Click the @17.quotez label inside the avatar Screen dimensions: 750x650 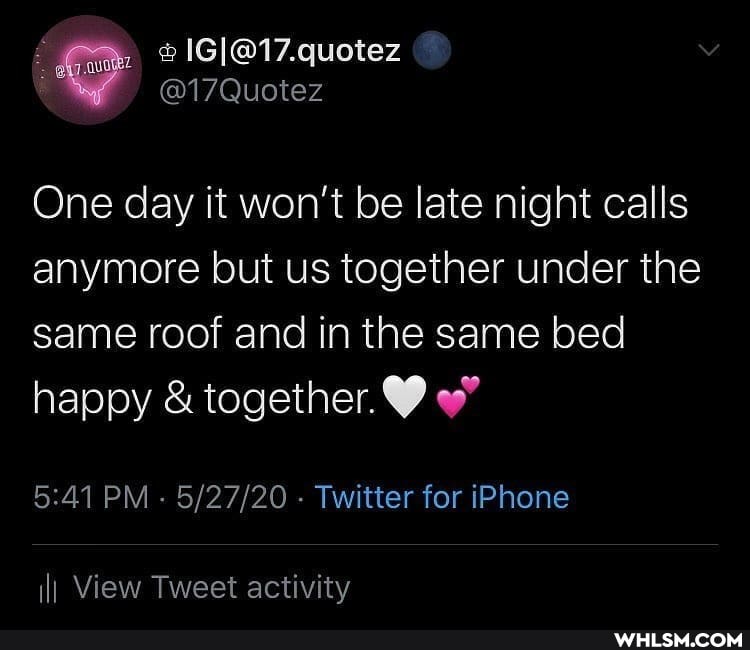(x=94, y=68)
